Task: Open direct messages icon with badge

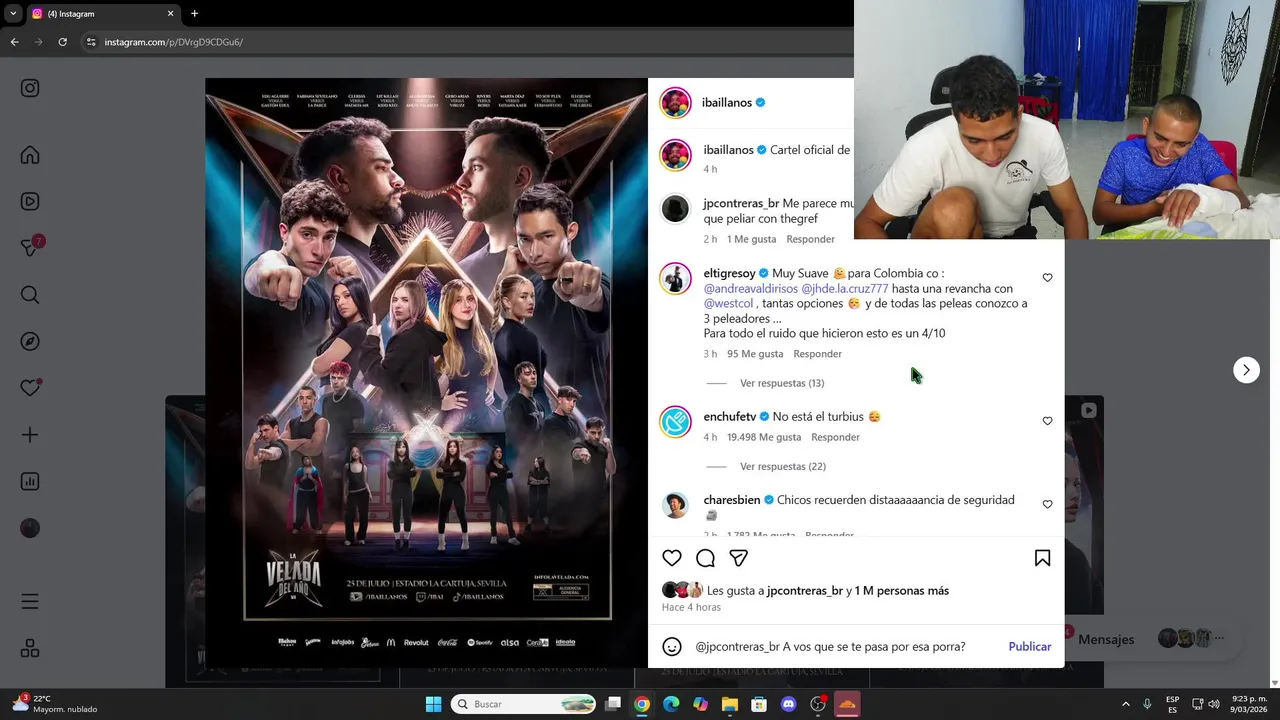Action: [x=31, y=247]
